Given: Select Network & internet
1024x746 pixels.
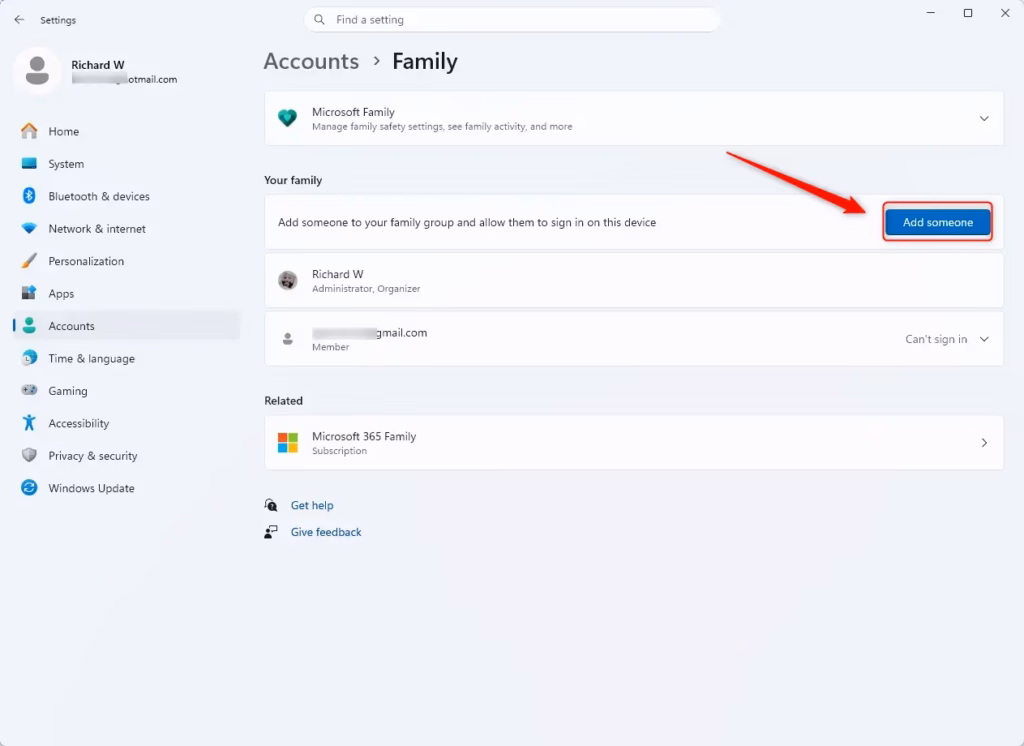Looking at the screenshot, I should click(x=127, y=229).
